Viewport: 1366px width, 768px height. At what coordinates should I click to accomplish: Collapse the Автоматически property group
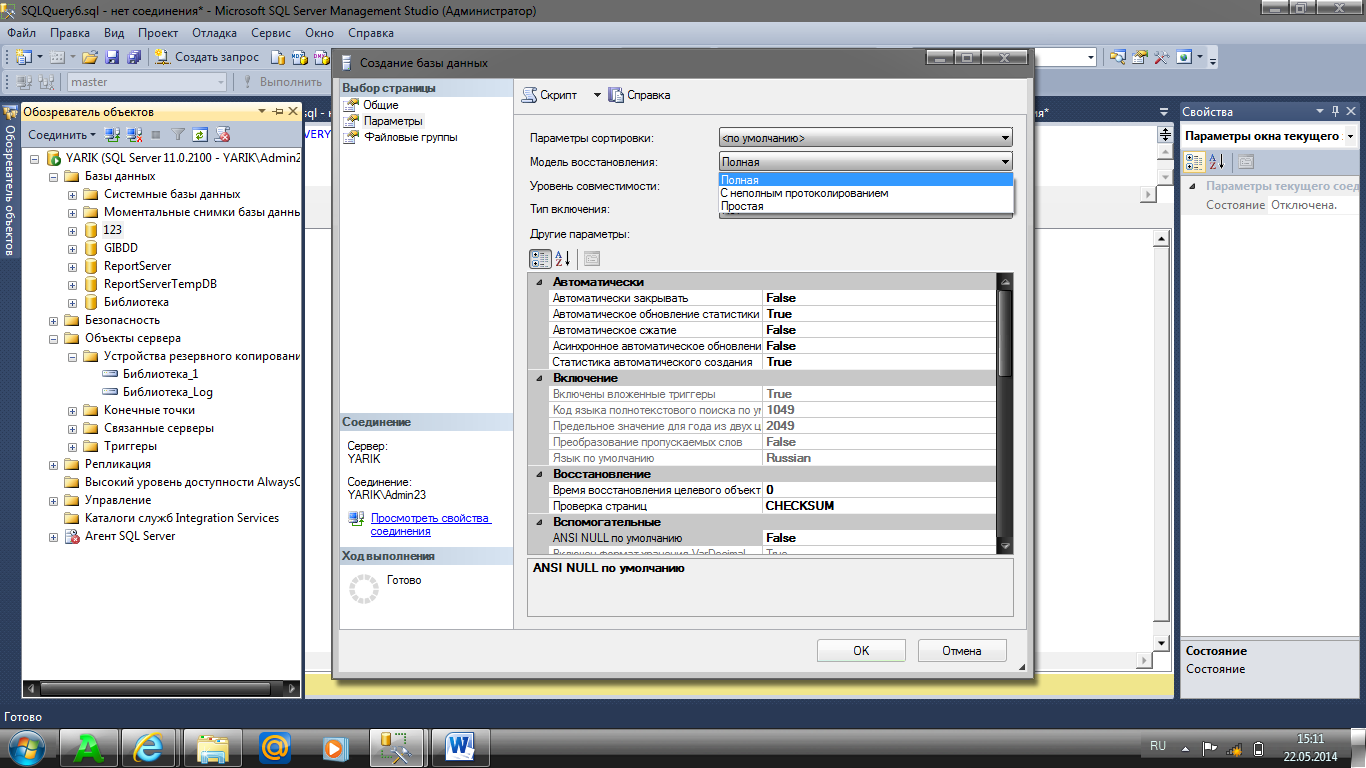click(539, 282)
